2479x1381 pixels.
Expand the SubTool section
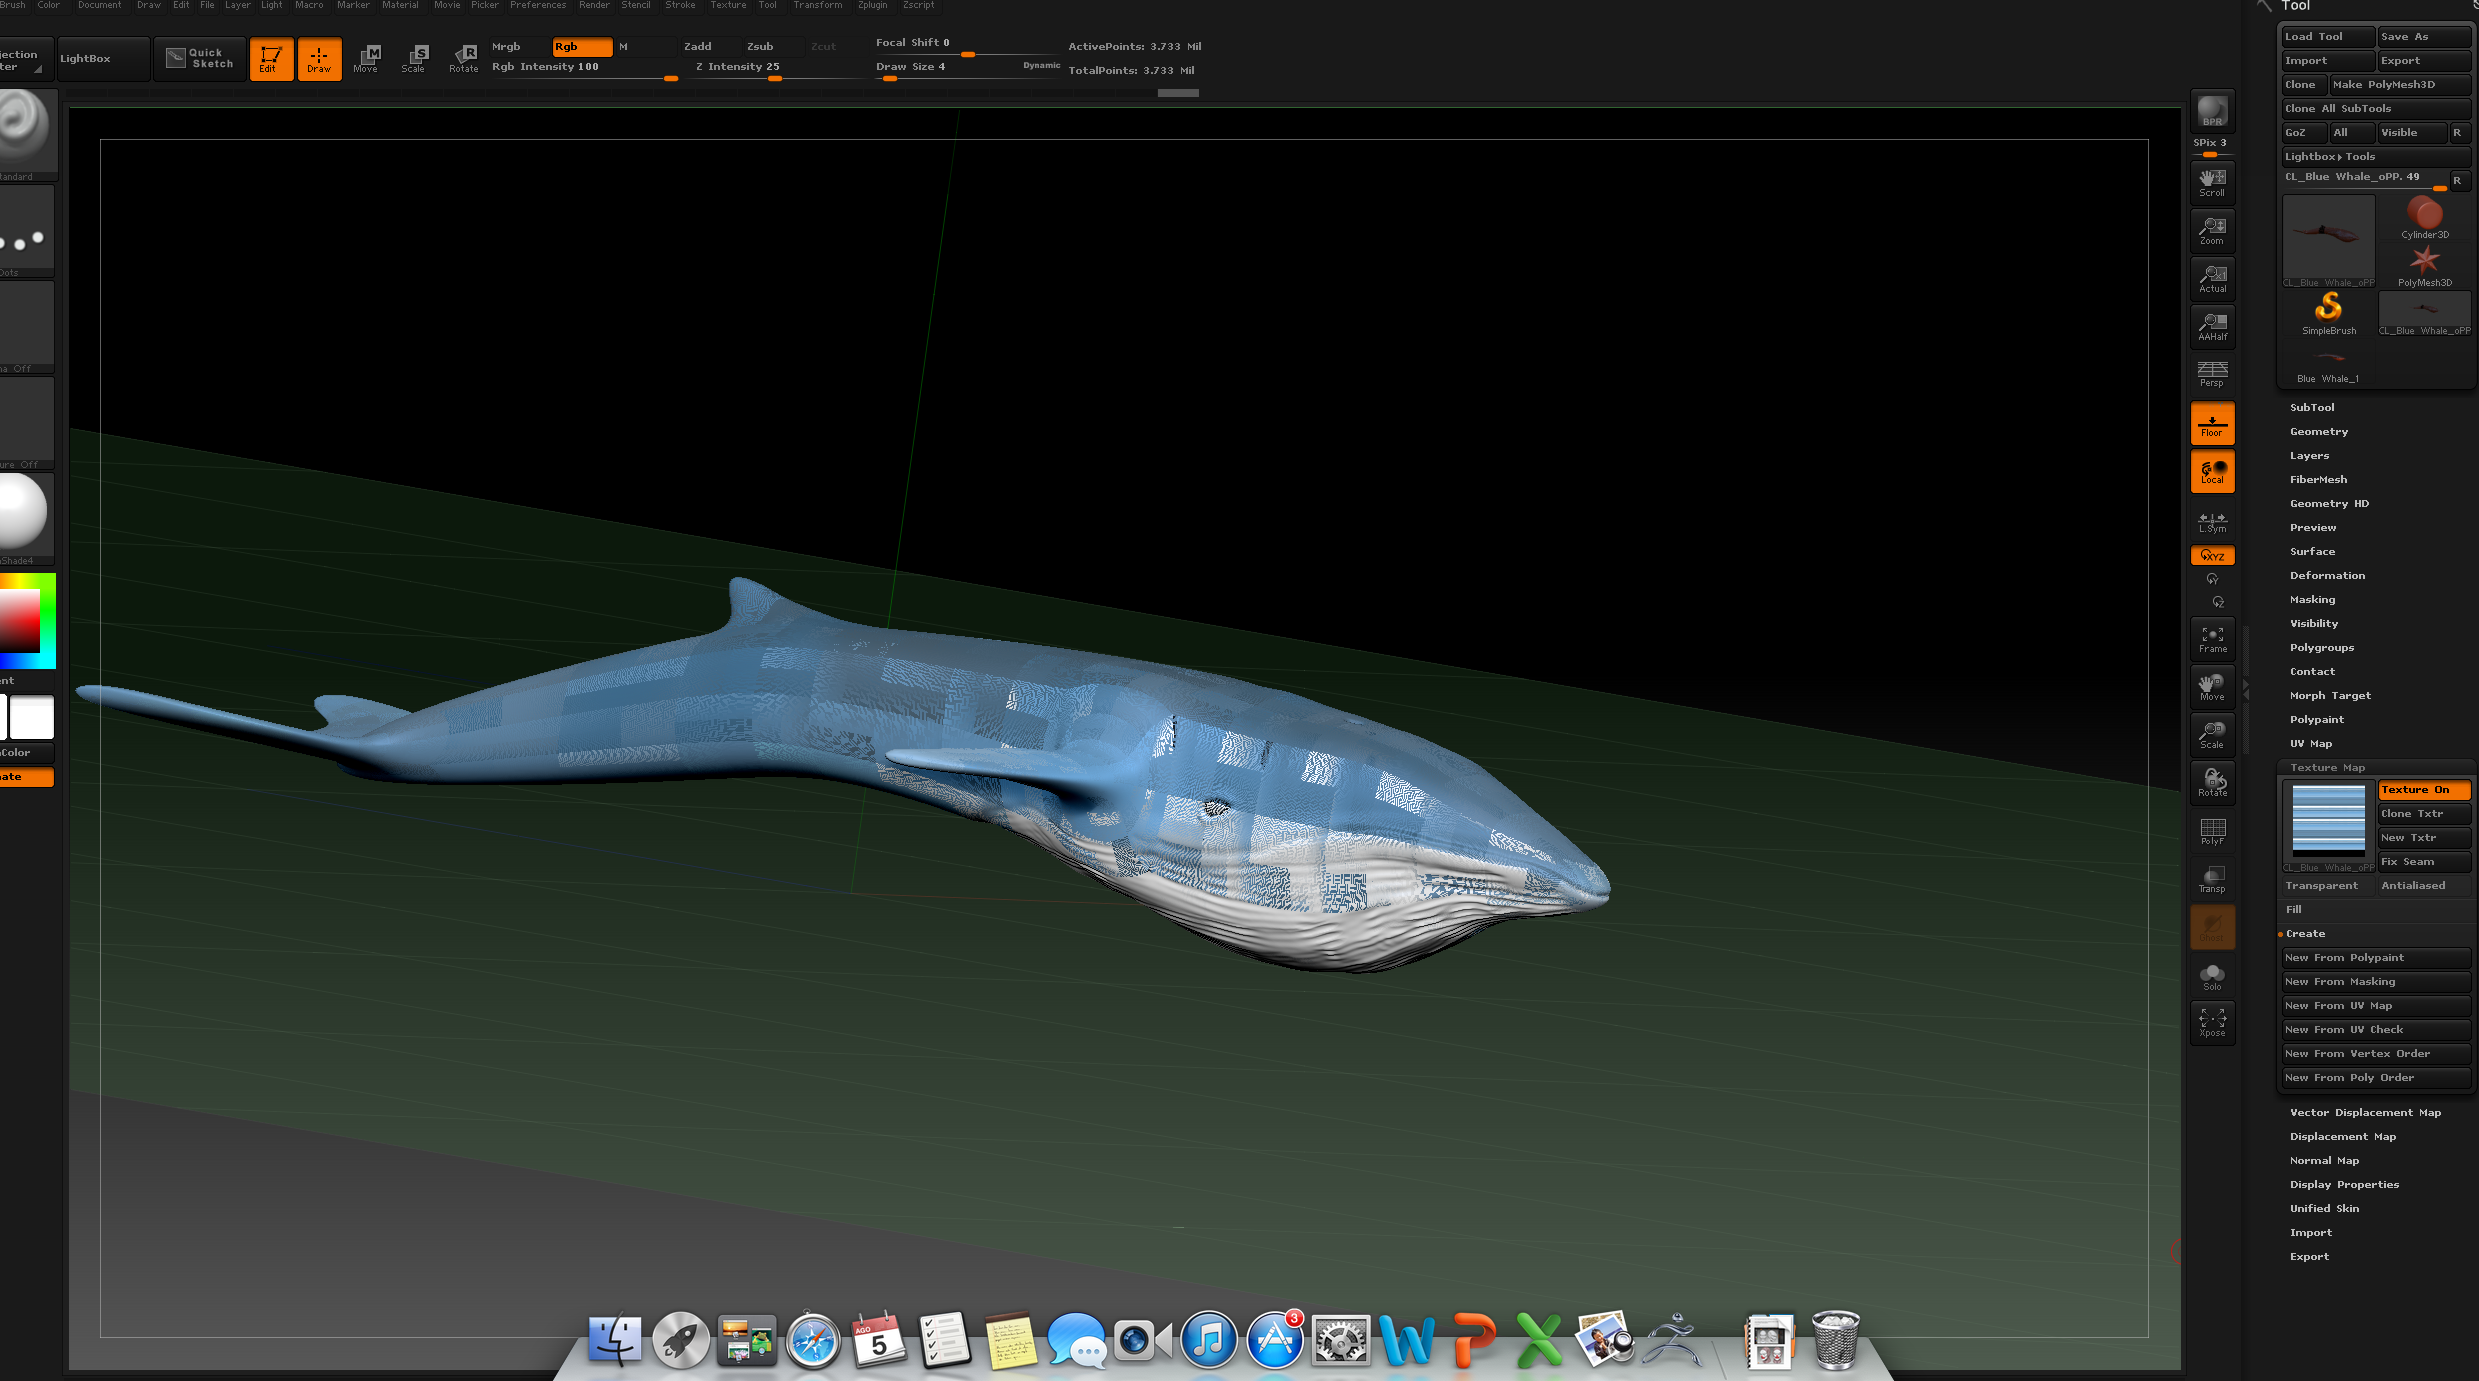(2312, 408)
